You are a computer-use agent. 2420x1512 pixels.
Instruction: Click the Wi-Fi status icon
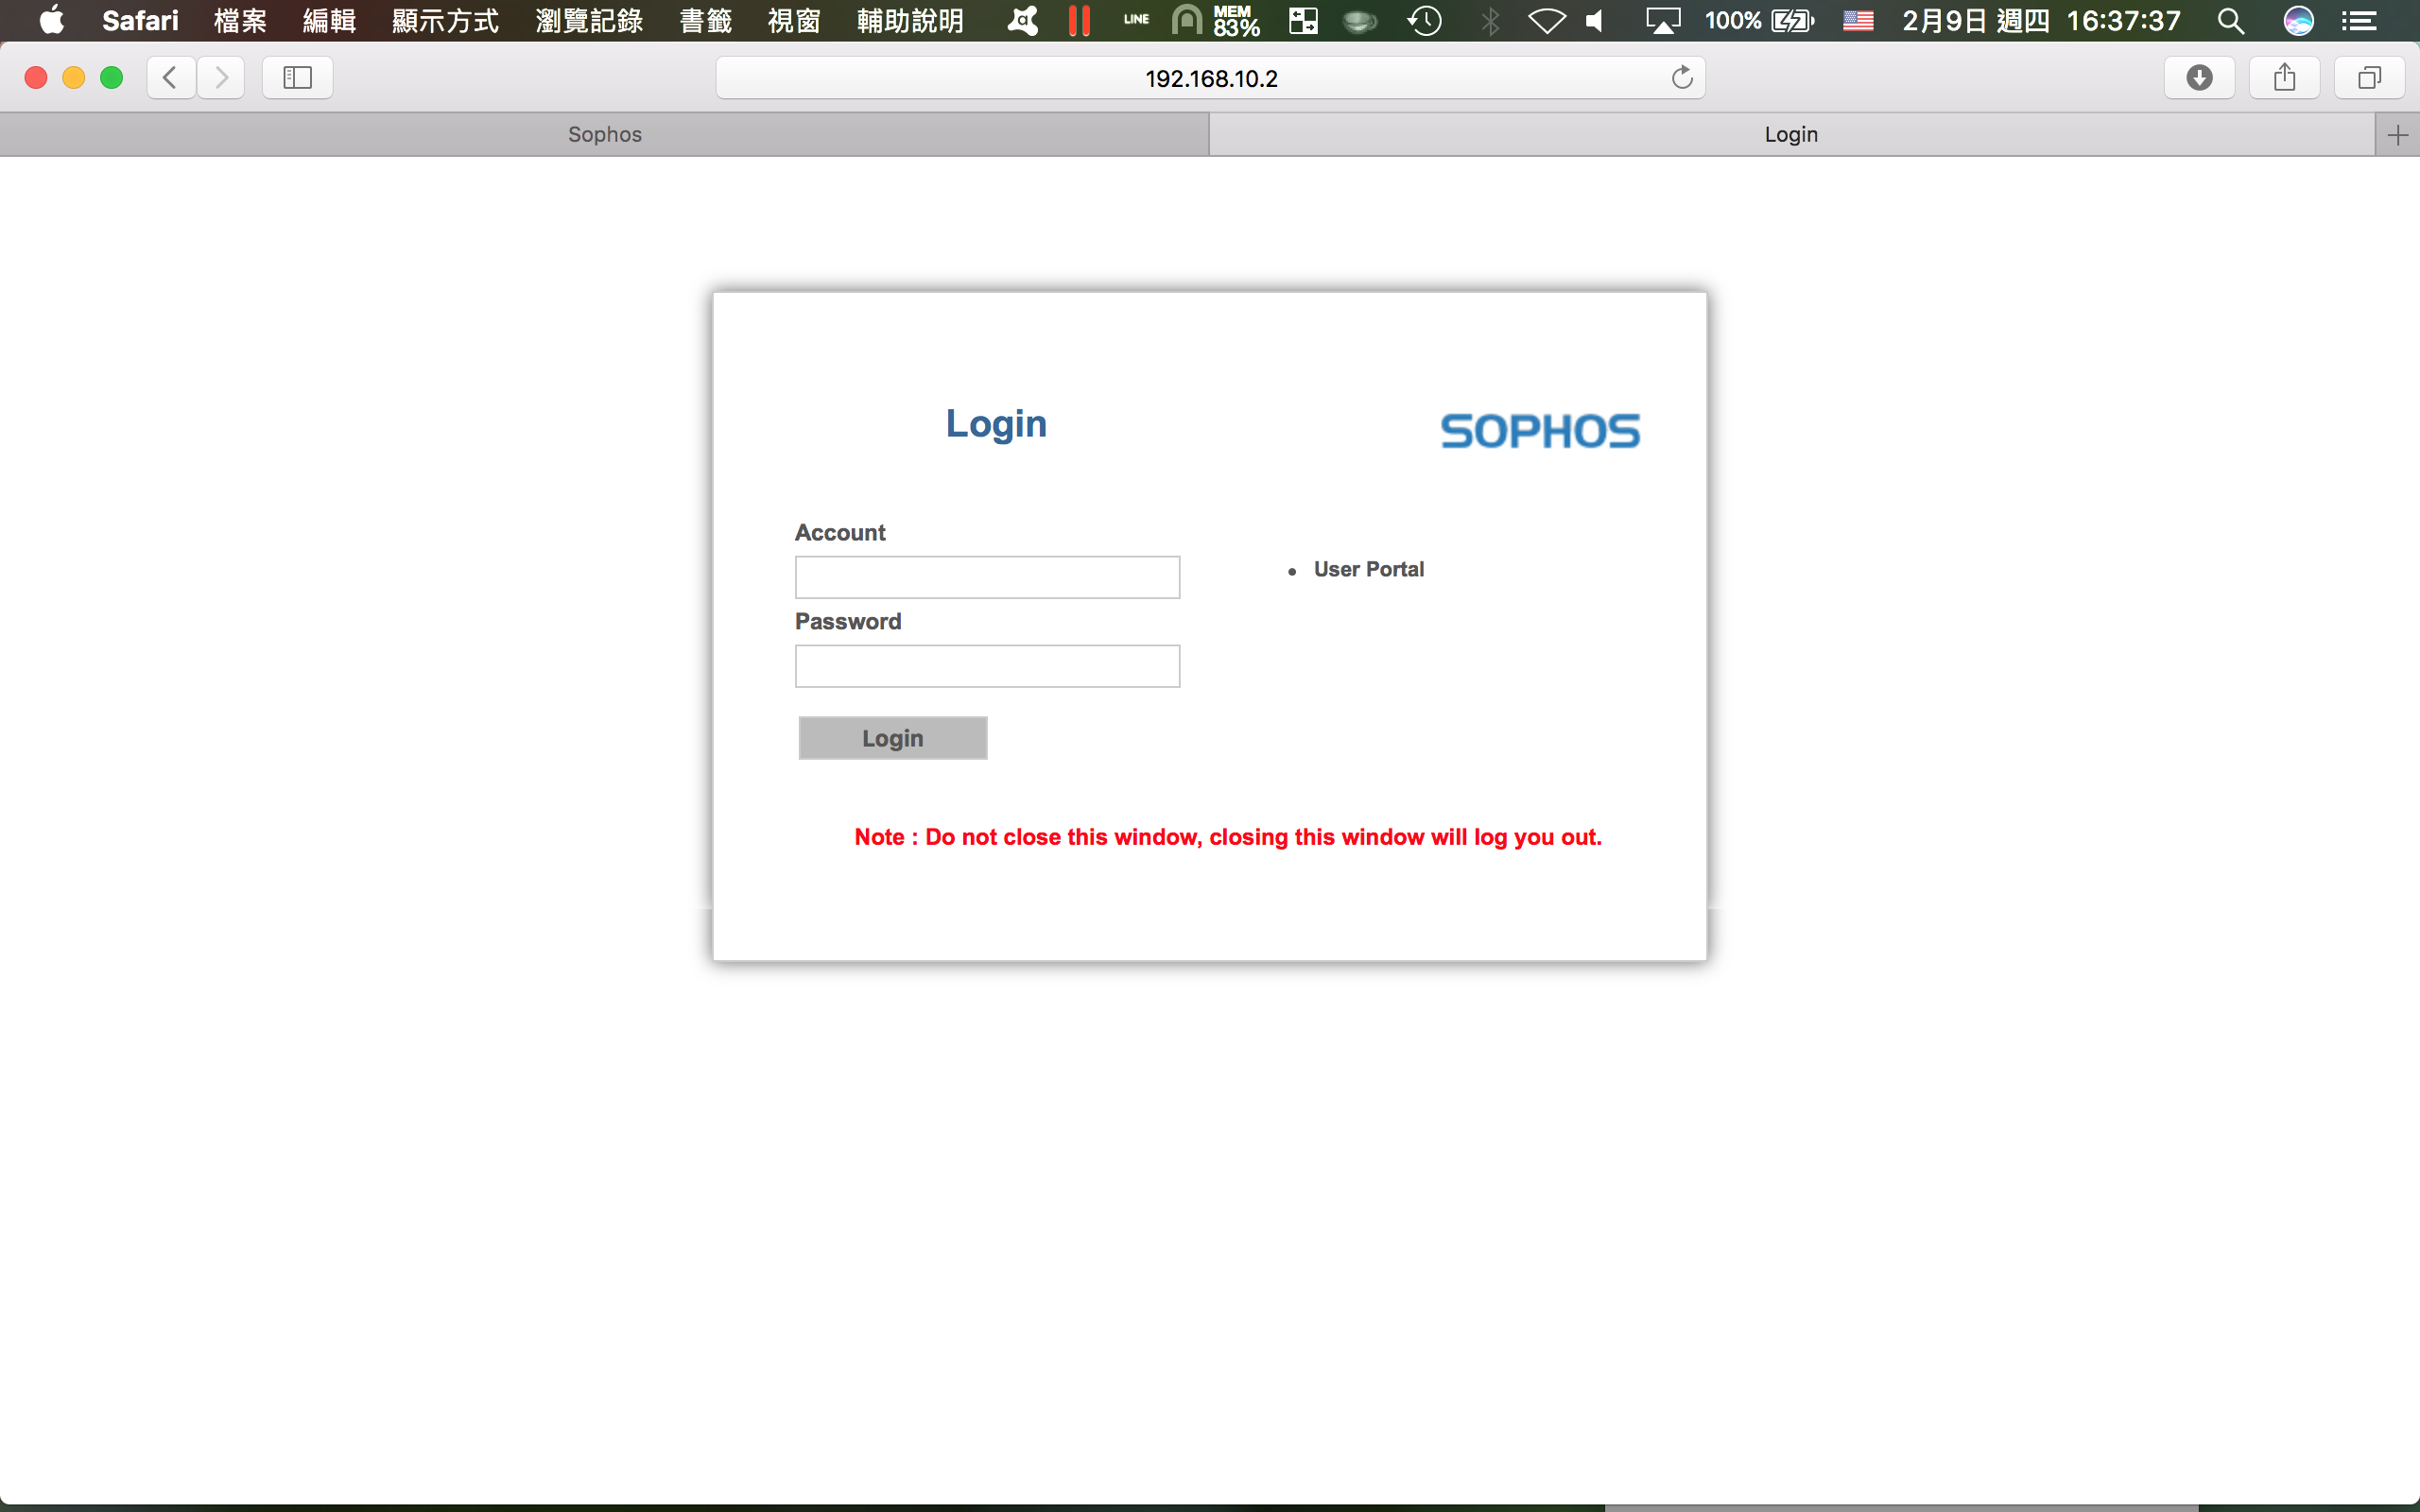(1546, 20)
